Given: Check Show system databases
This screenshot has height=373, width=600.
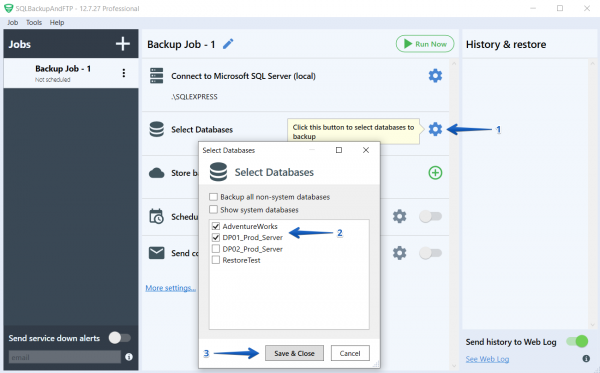Looking at the screenshot, I should 214,210.
